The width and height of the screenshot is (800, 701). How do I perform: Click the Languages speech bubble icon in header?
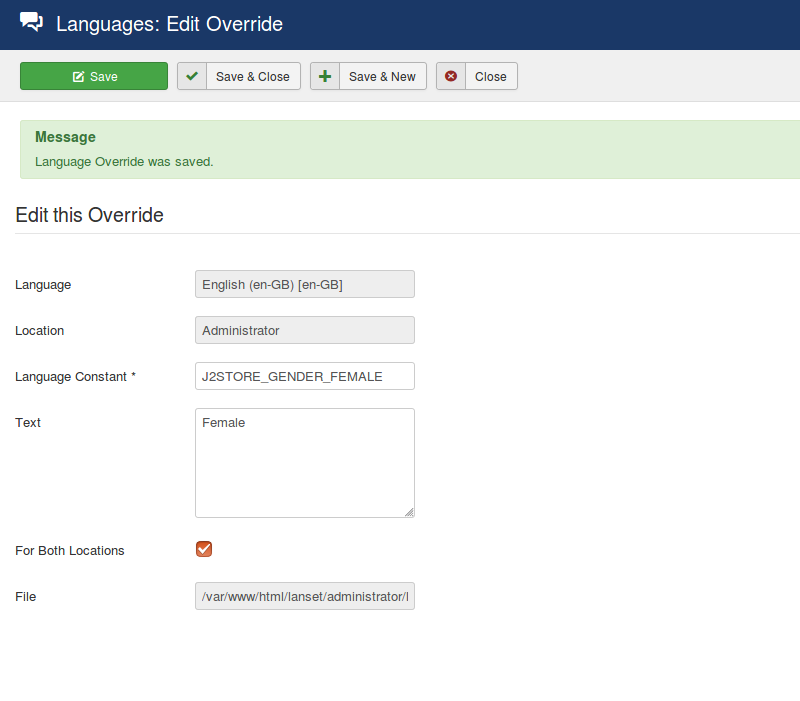click(x=32, y=23)
